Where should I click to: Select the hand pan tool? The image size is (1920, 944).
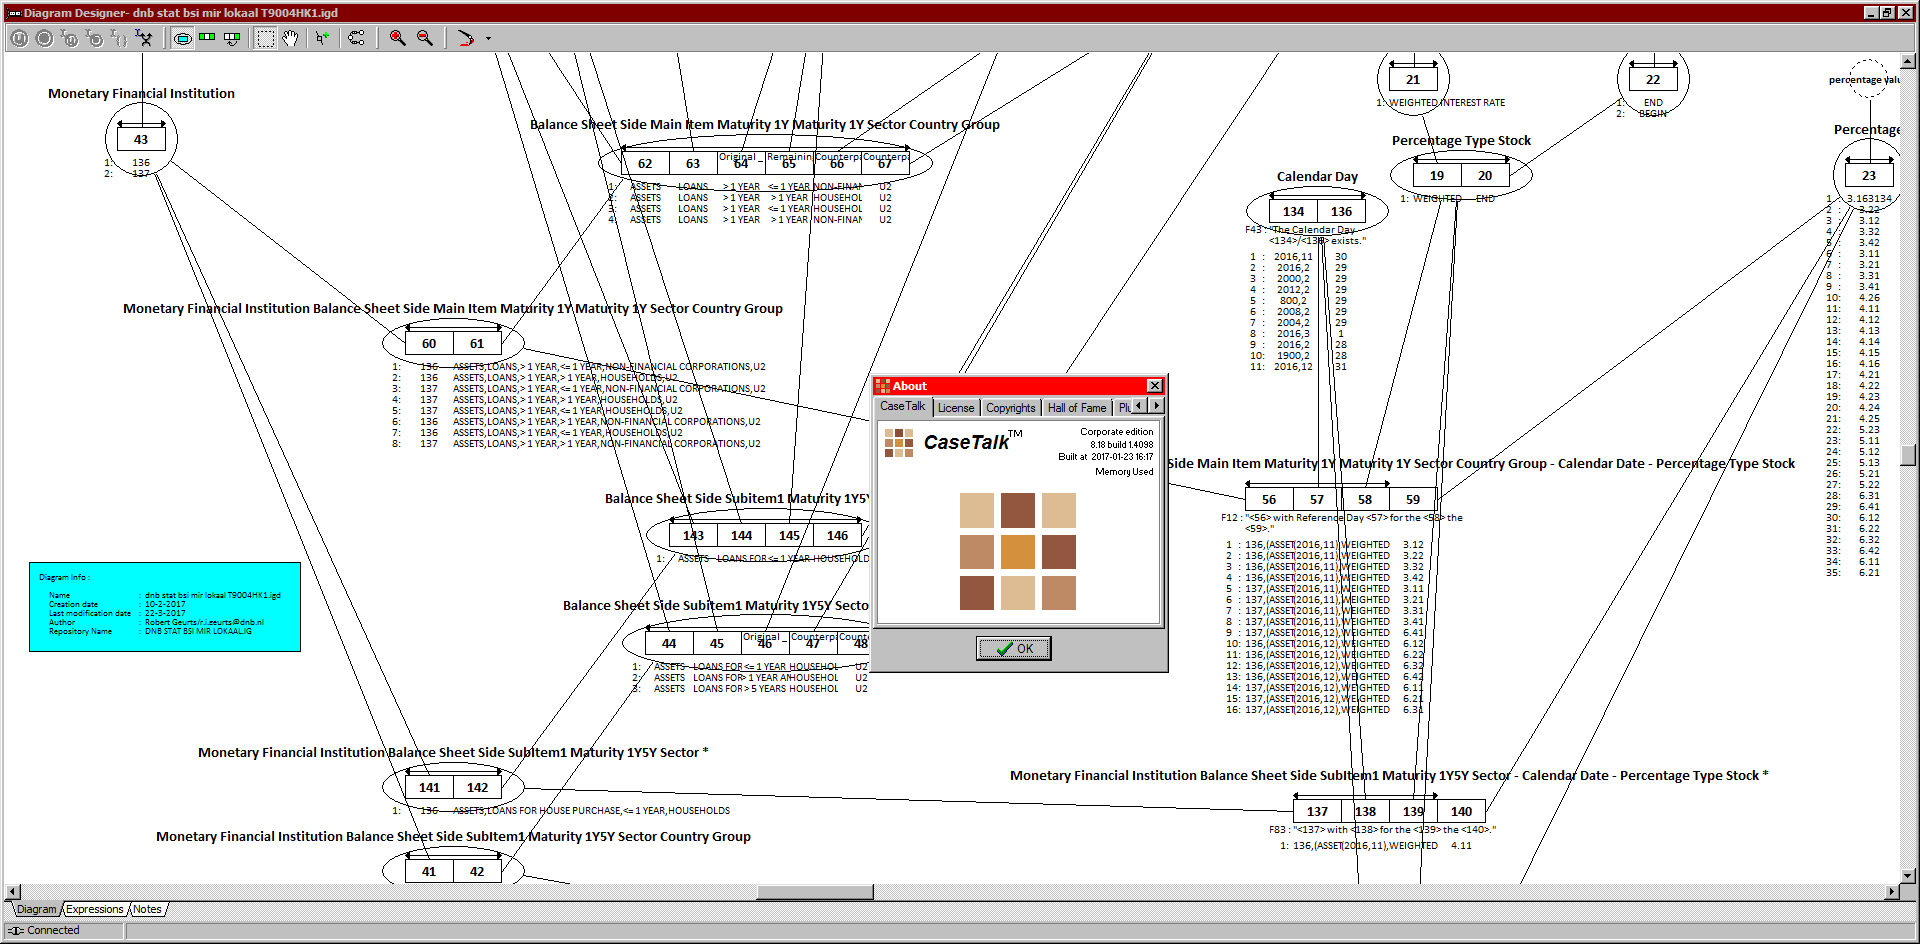click(290, 38)
